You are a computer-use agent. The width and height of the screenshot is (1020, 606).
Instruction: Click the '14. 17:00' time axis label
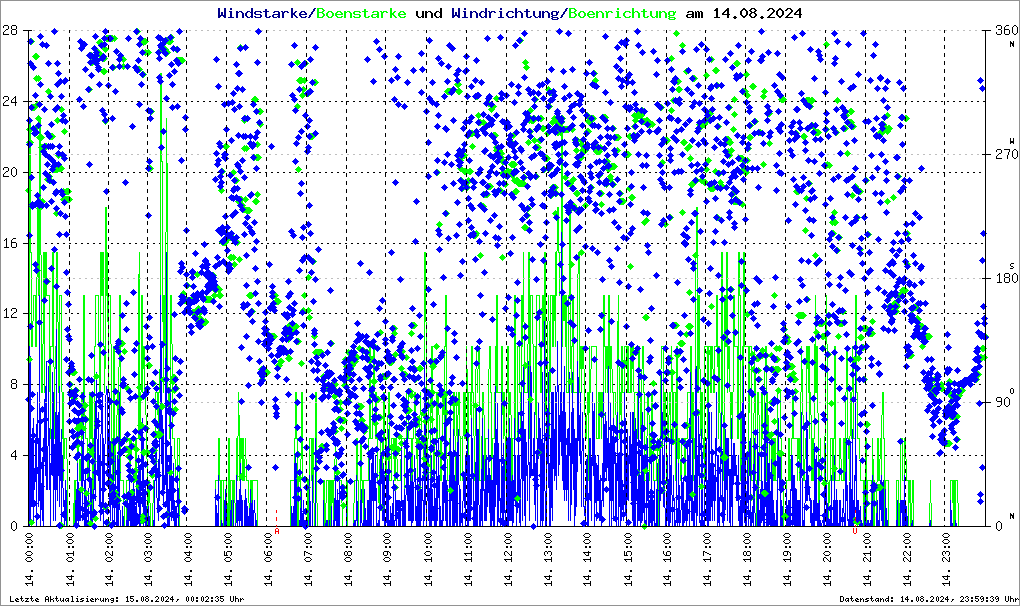tap(707, 560)
